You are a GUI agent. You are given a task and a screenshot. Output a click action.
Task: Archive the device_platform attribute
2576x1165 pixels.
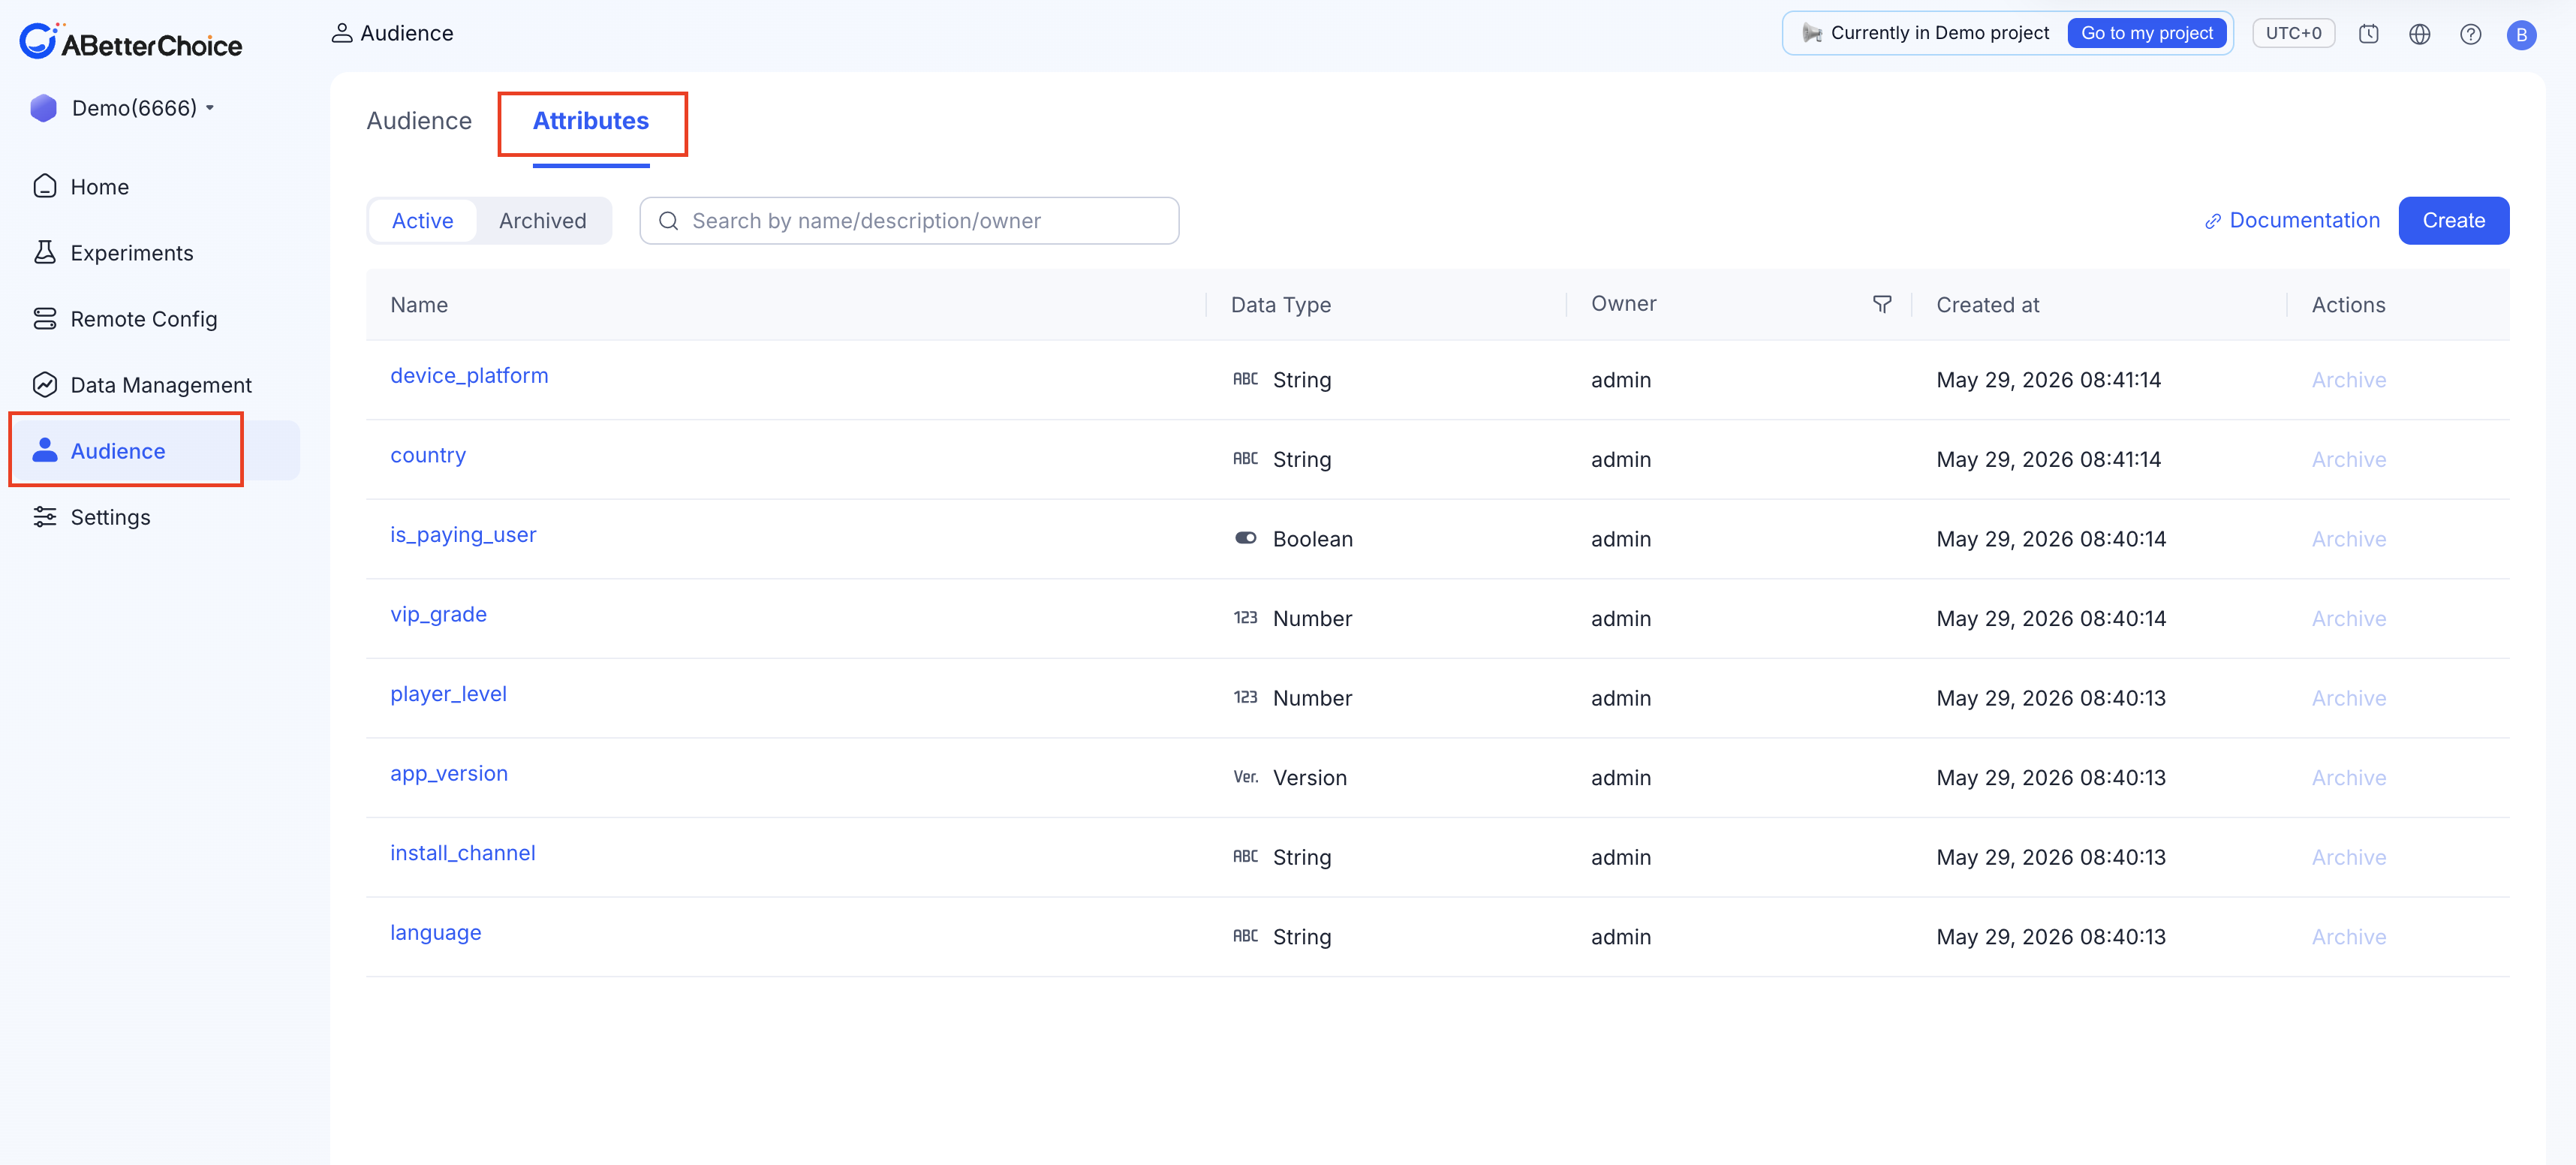tap(2348, 379)
